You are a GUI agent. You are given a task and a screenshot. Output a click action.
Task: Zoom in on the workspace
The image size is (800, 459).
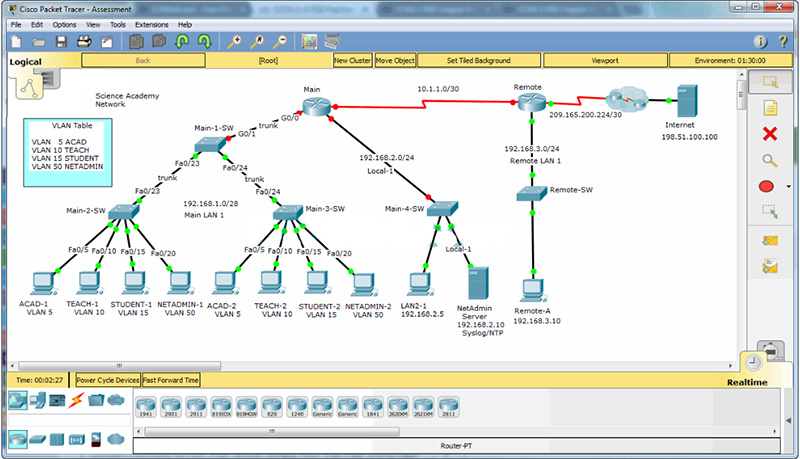234,42
